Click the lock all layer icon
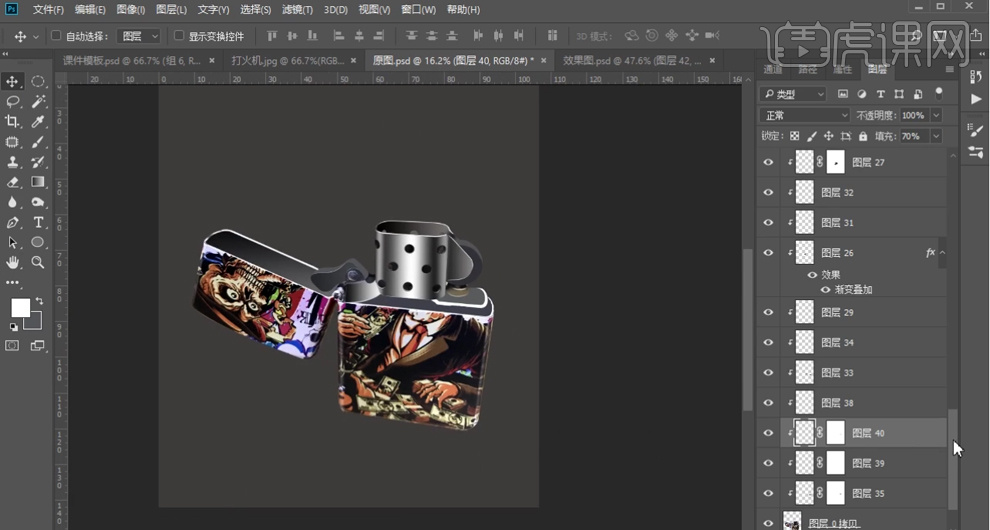 pos(863,136)
